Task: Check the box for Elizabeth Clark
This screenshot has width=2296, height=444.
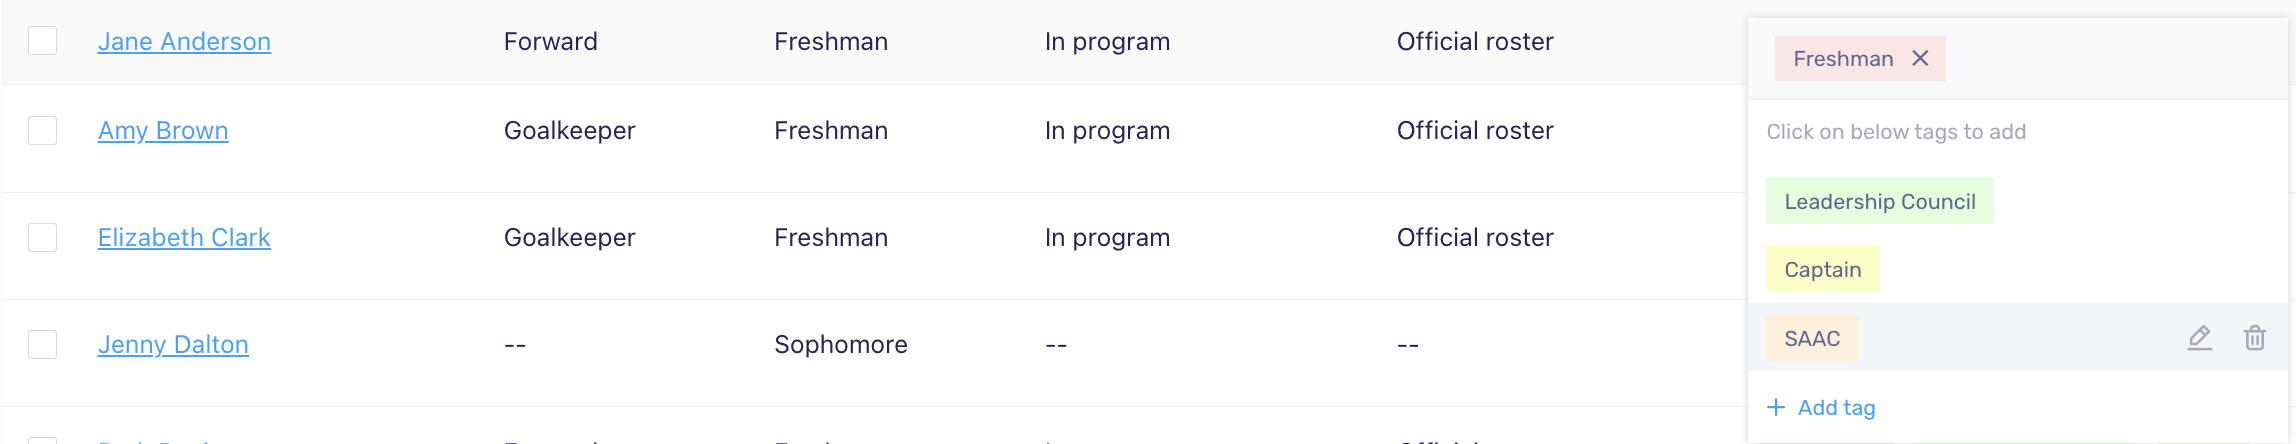Action: pyautogui.click(x=42, y=237)
